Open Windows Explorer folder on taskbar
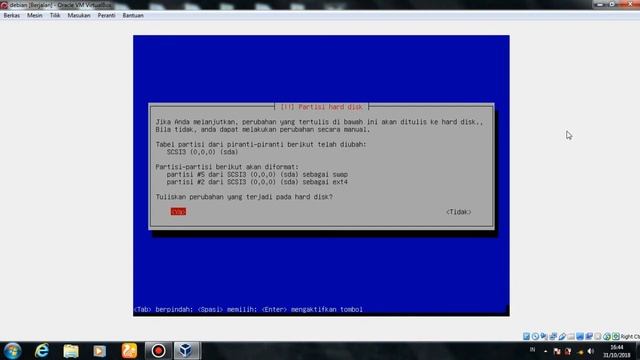 click(71, 351)
